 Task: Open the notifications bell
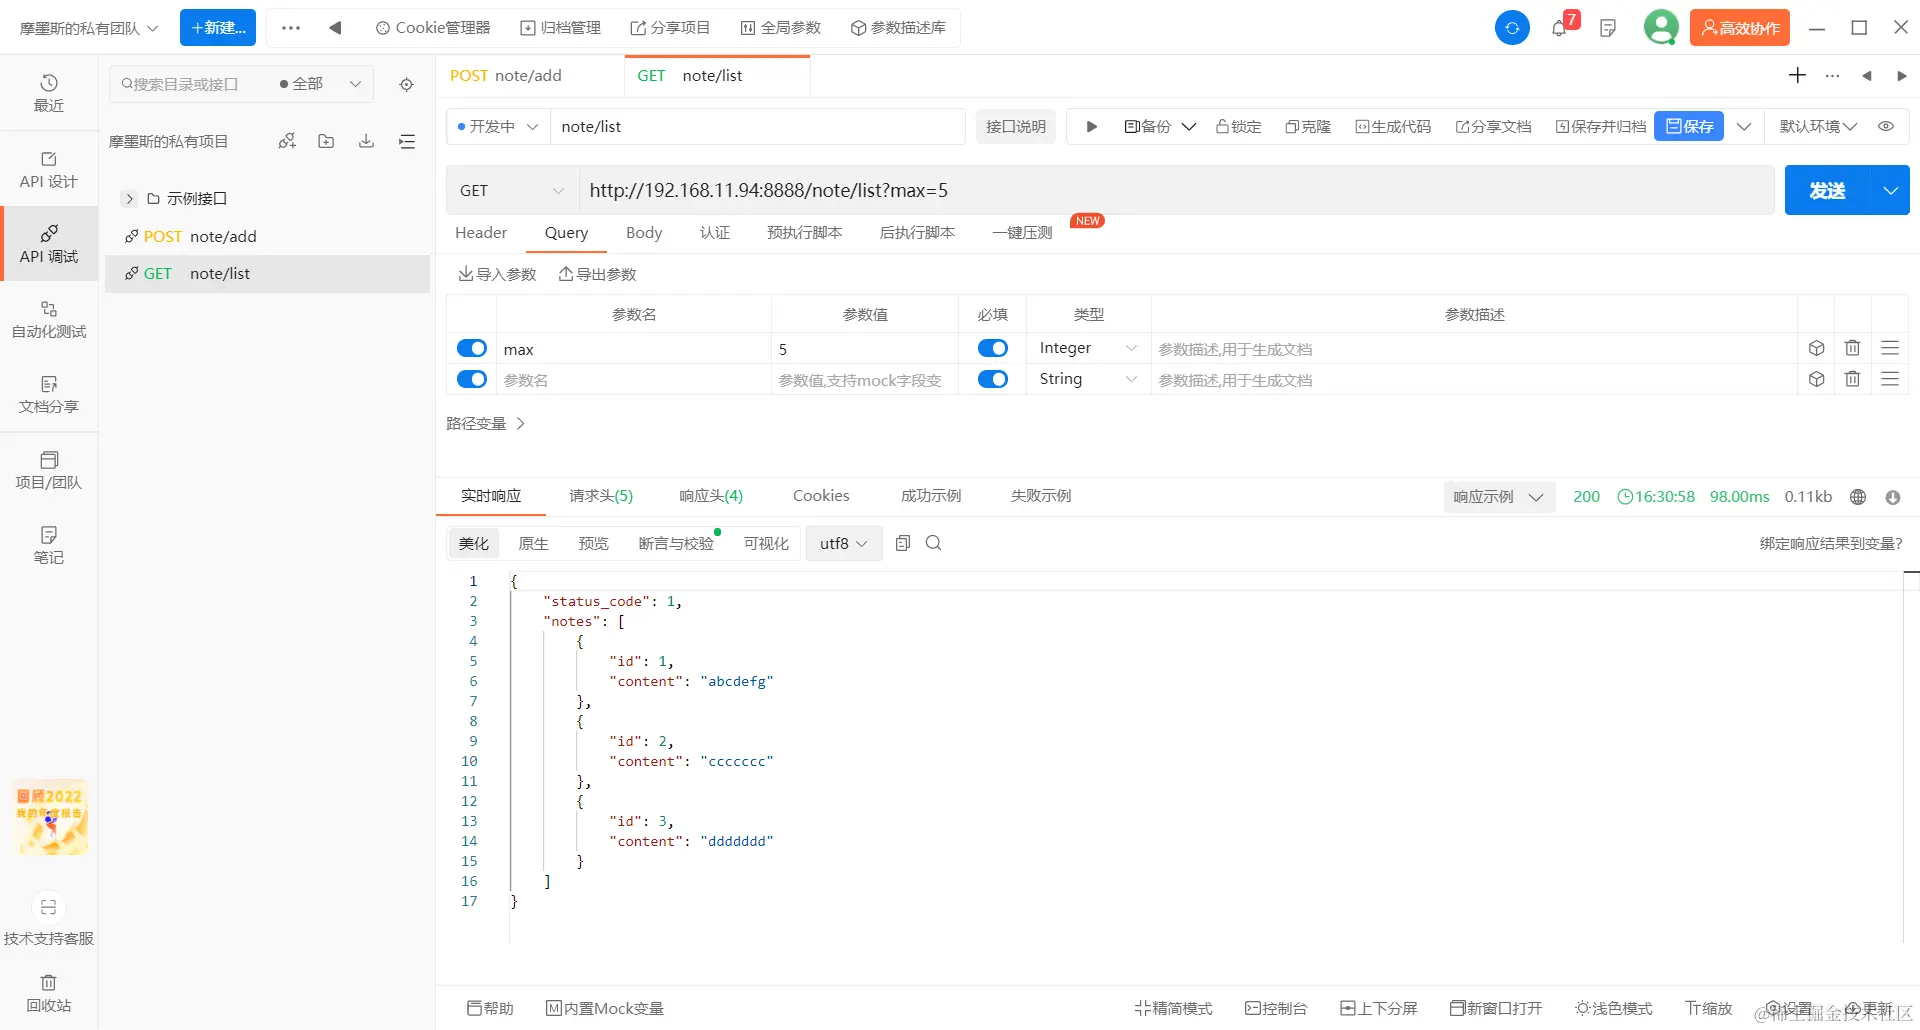point(1559,28)
